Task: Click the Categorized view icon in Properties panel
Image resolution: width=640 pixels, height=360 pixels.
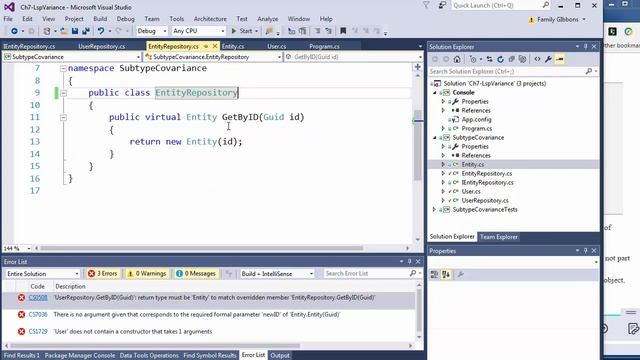Action: pos(434,275)
